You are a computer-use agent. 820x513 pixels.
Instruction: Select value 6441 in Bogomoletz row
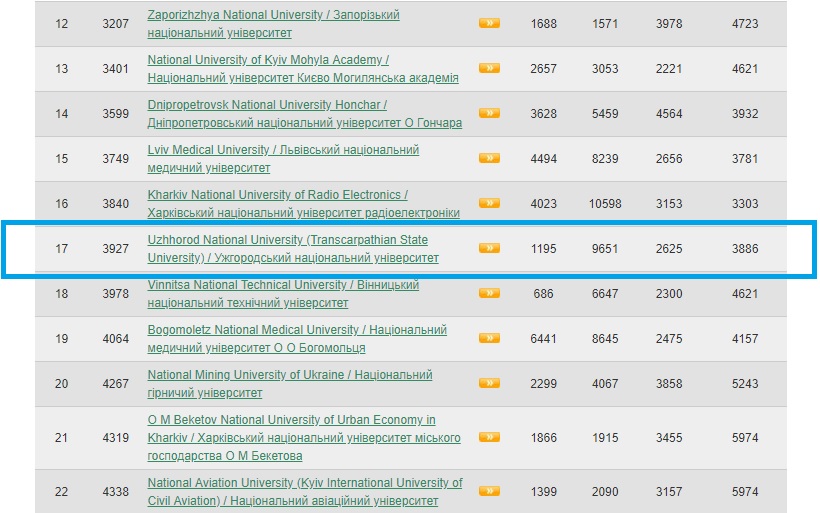[543, 339]
